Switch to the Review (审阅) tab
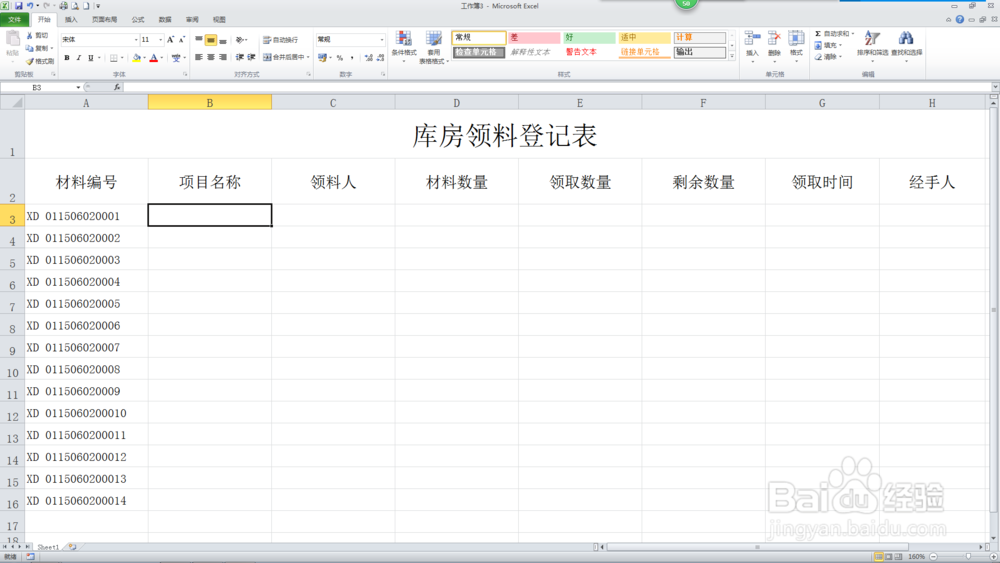 coord(192,20)
